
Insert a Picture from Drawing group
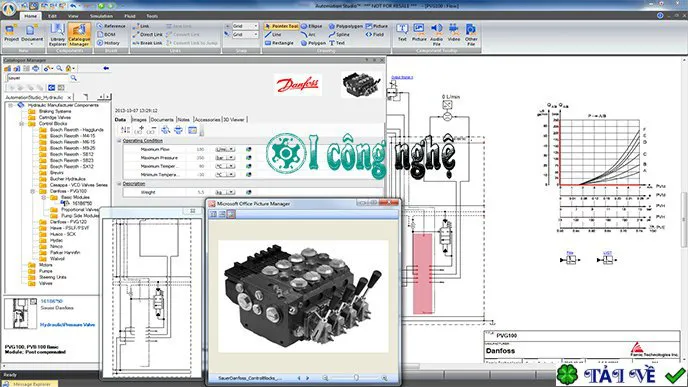tap(377, 26)
